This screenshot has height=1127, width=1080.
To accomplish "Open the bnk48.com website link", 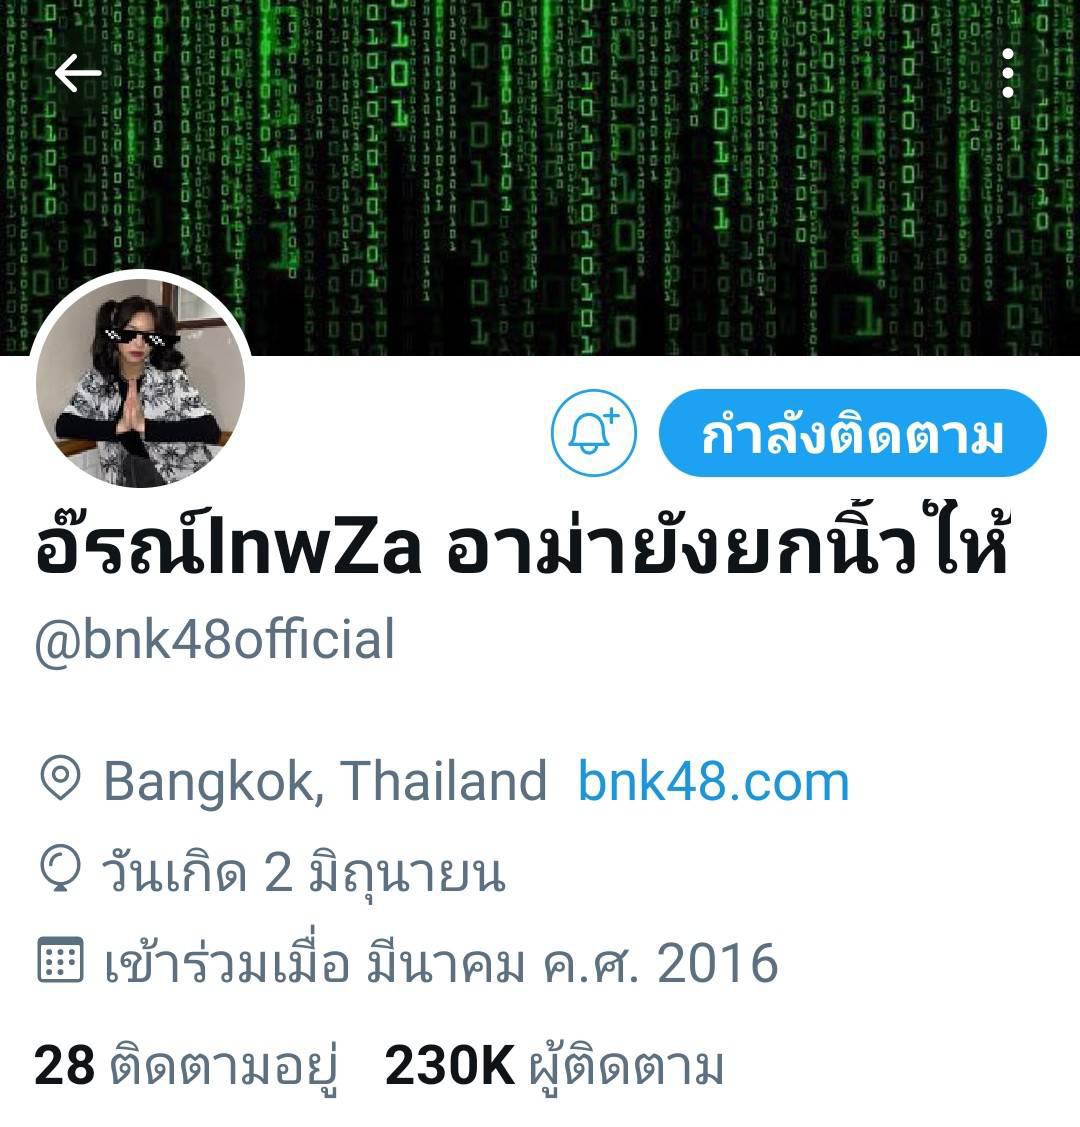I will click(x=714, y=782).
